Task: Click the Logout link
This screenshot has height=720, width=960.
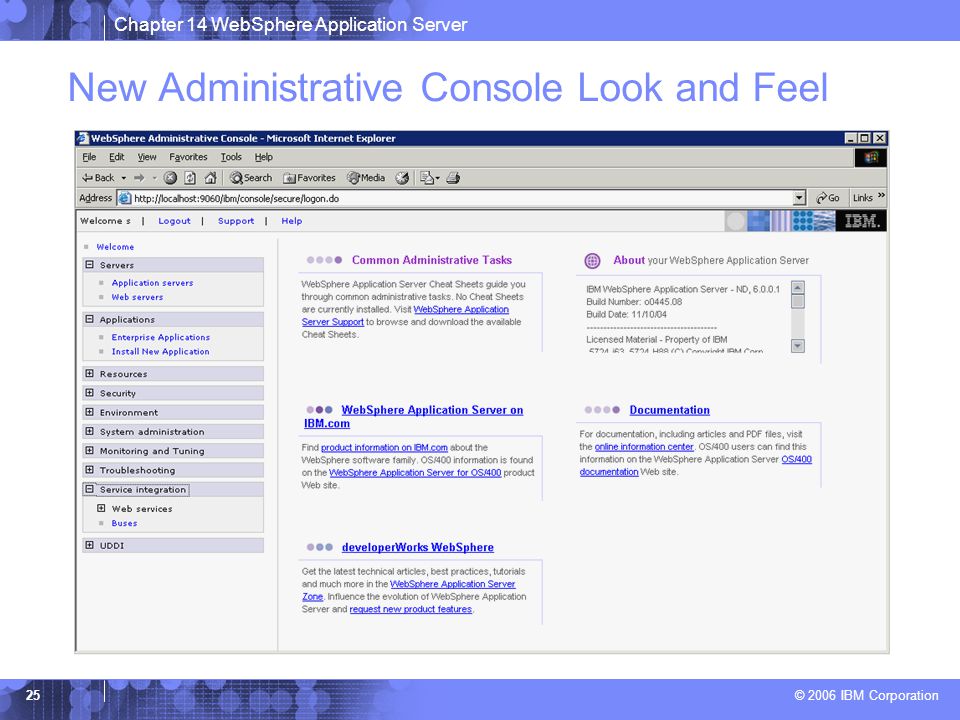Action: [174, 221]
